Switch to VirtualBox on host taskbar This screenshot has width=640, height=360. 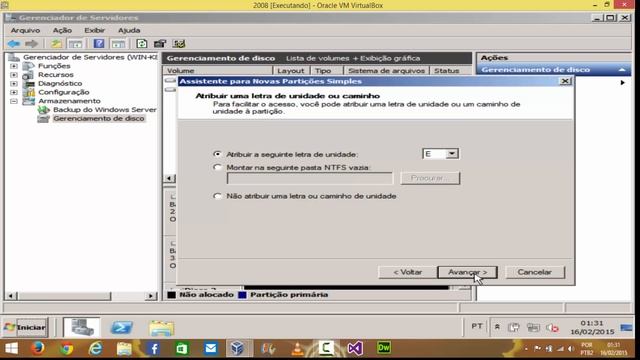coord(238,348)
